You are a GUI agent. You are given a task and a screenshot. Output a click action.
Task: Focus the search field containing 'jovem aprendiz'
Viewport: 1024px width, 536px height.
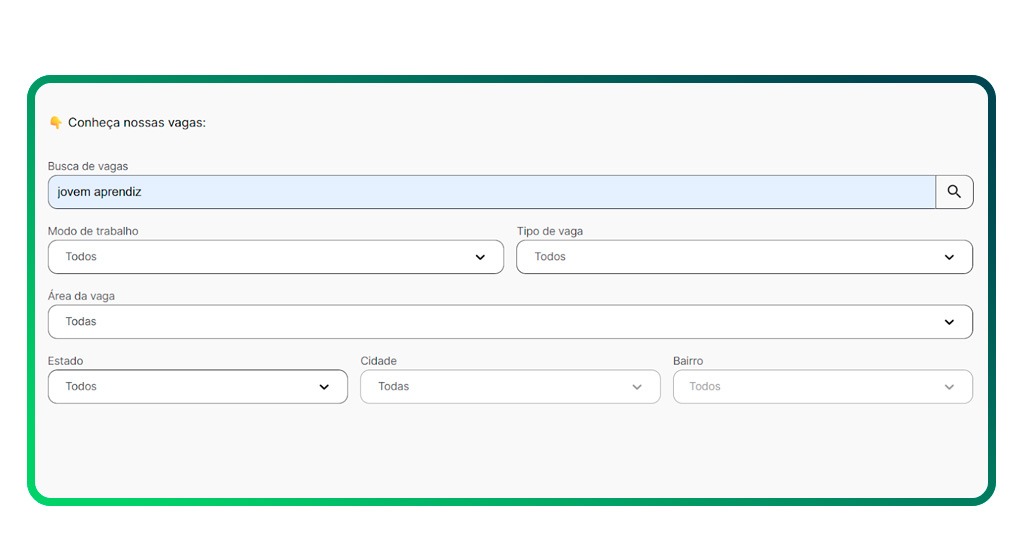pyautogui.click(x=490, y=192)
